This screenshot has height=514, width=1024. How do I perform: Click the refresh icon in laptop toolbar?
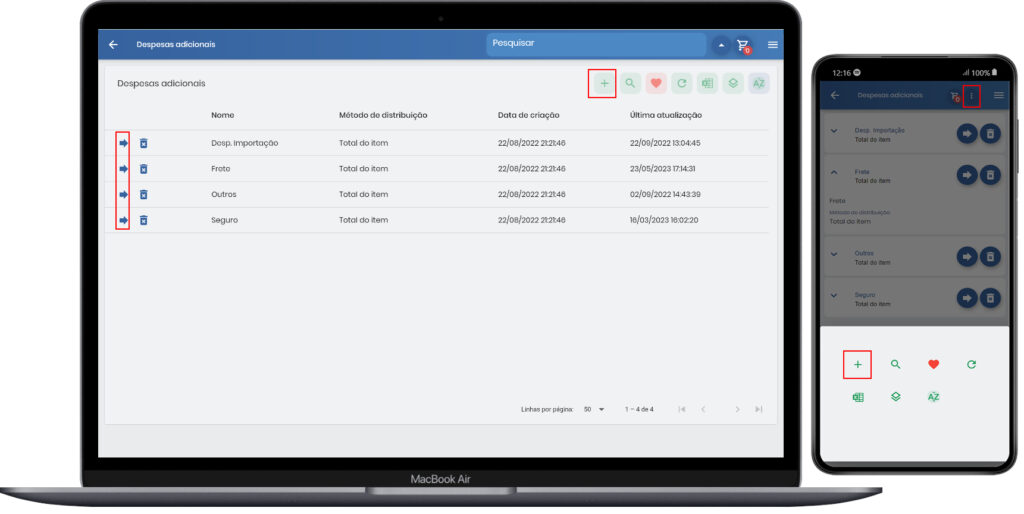(682, 84)
